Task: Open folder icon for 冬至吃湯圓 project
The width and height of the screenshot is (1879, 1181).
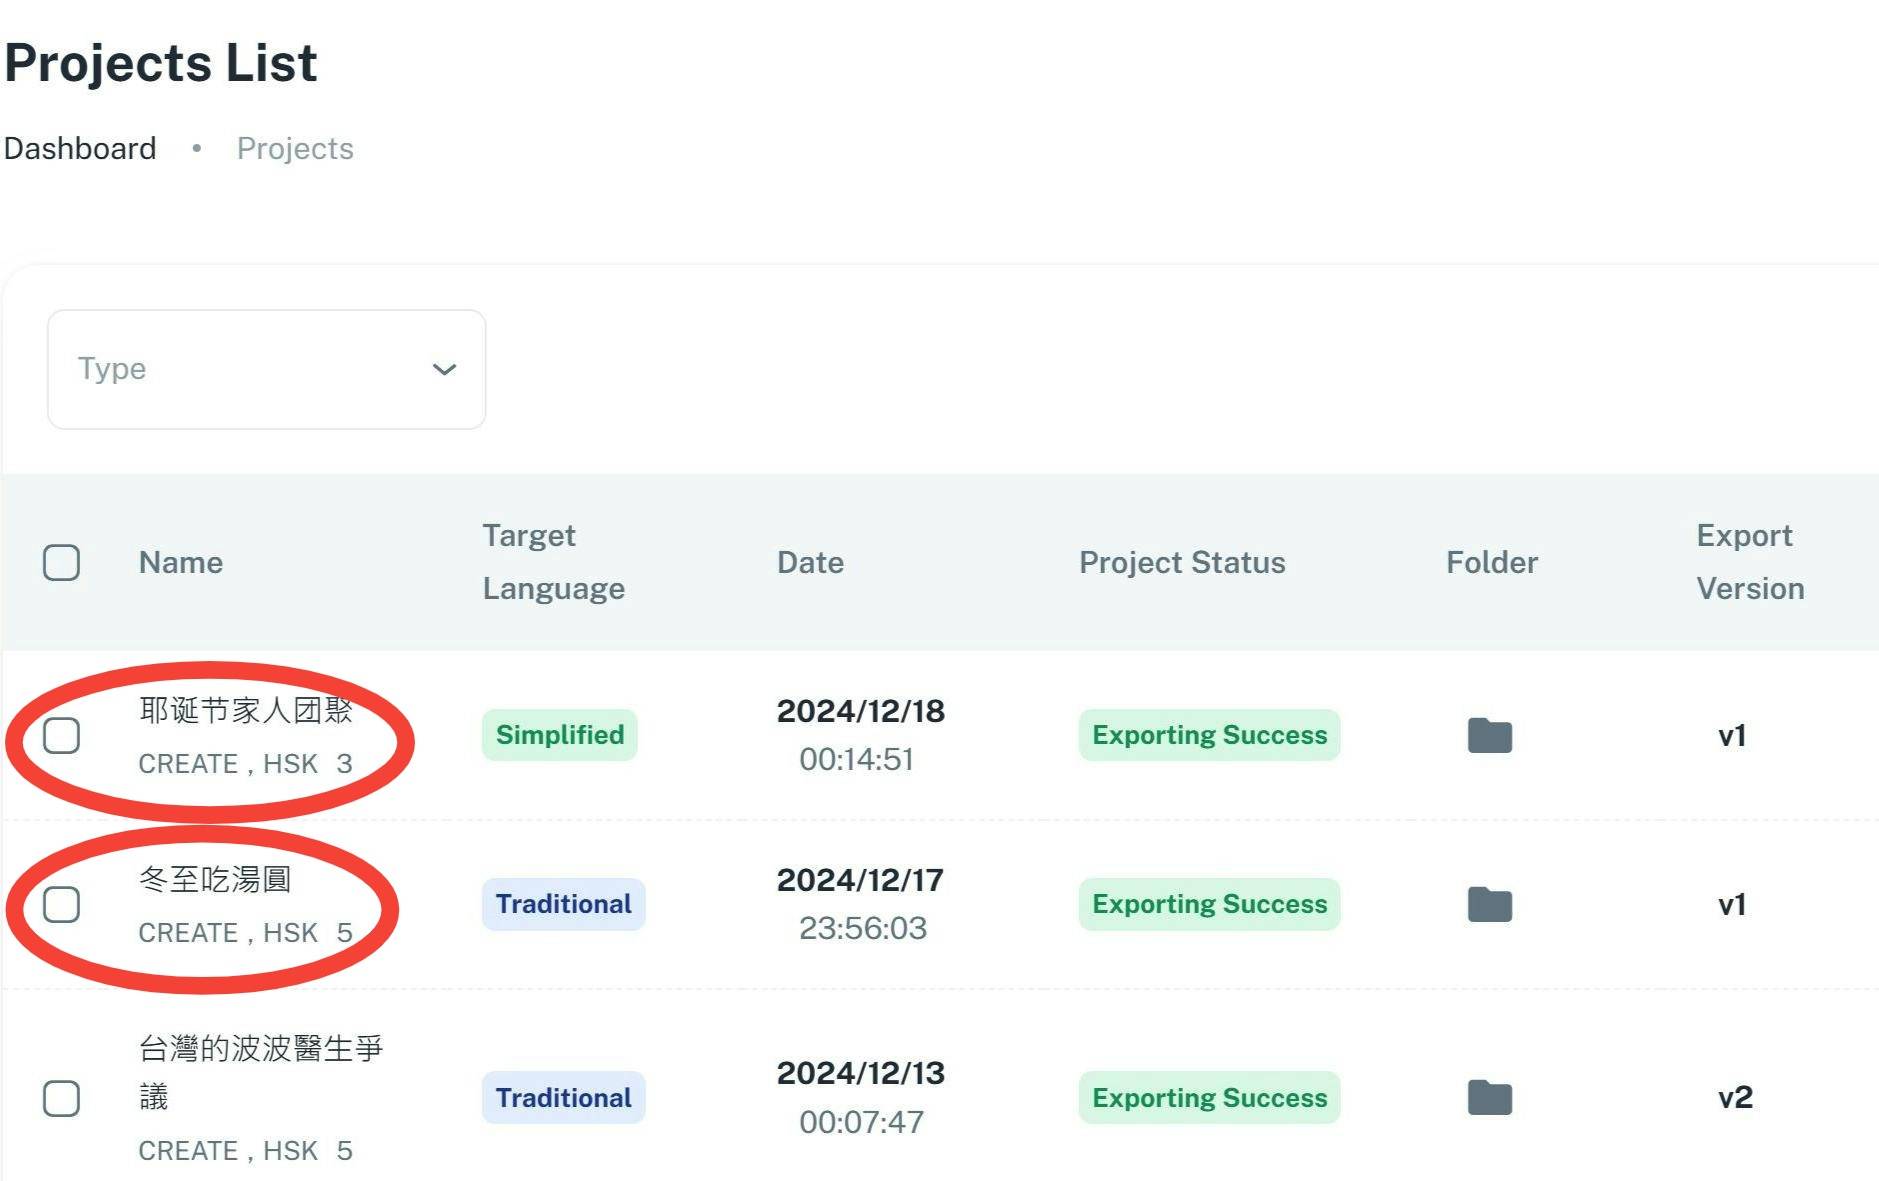Action: click(1489, 904)
